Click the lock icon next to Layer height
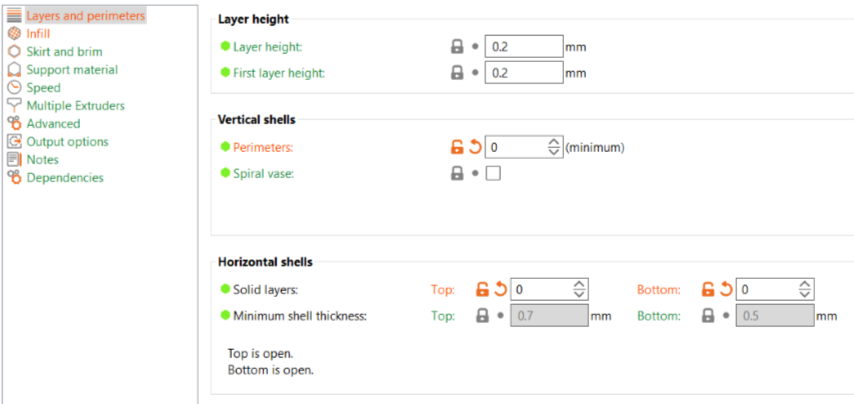This screenshot has height=404, width=854. 457,47
